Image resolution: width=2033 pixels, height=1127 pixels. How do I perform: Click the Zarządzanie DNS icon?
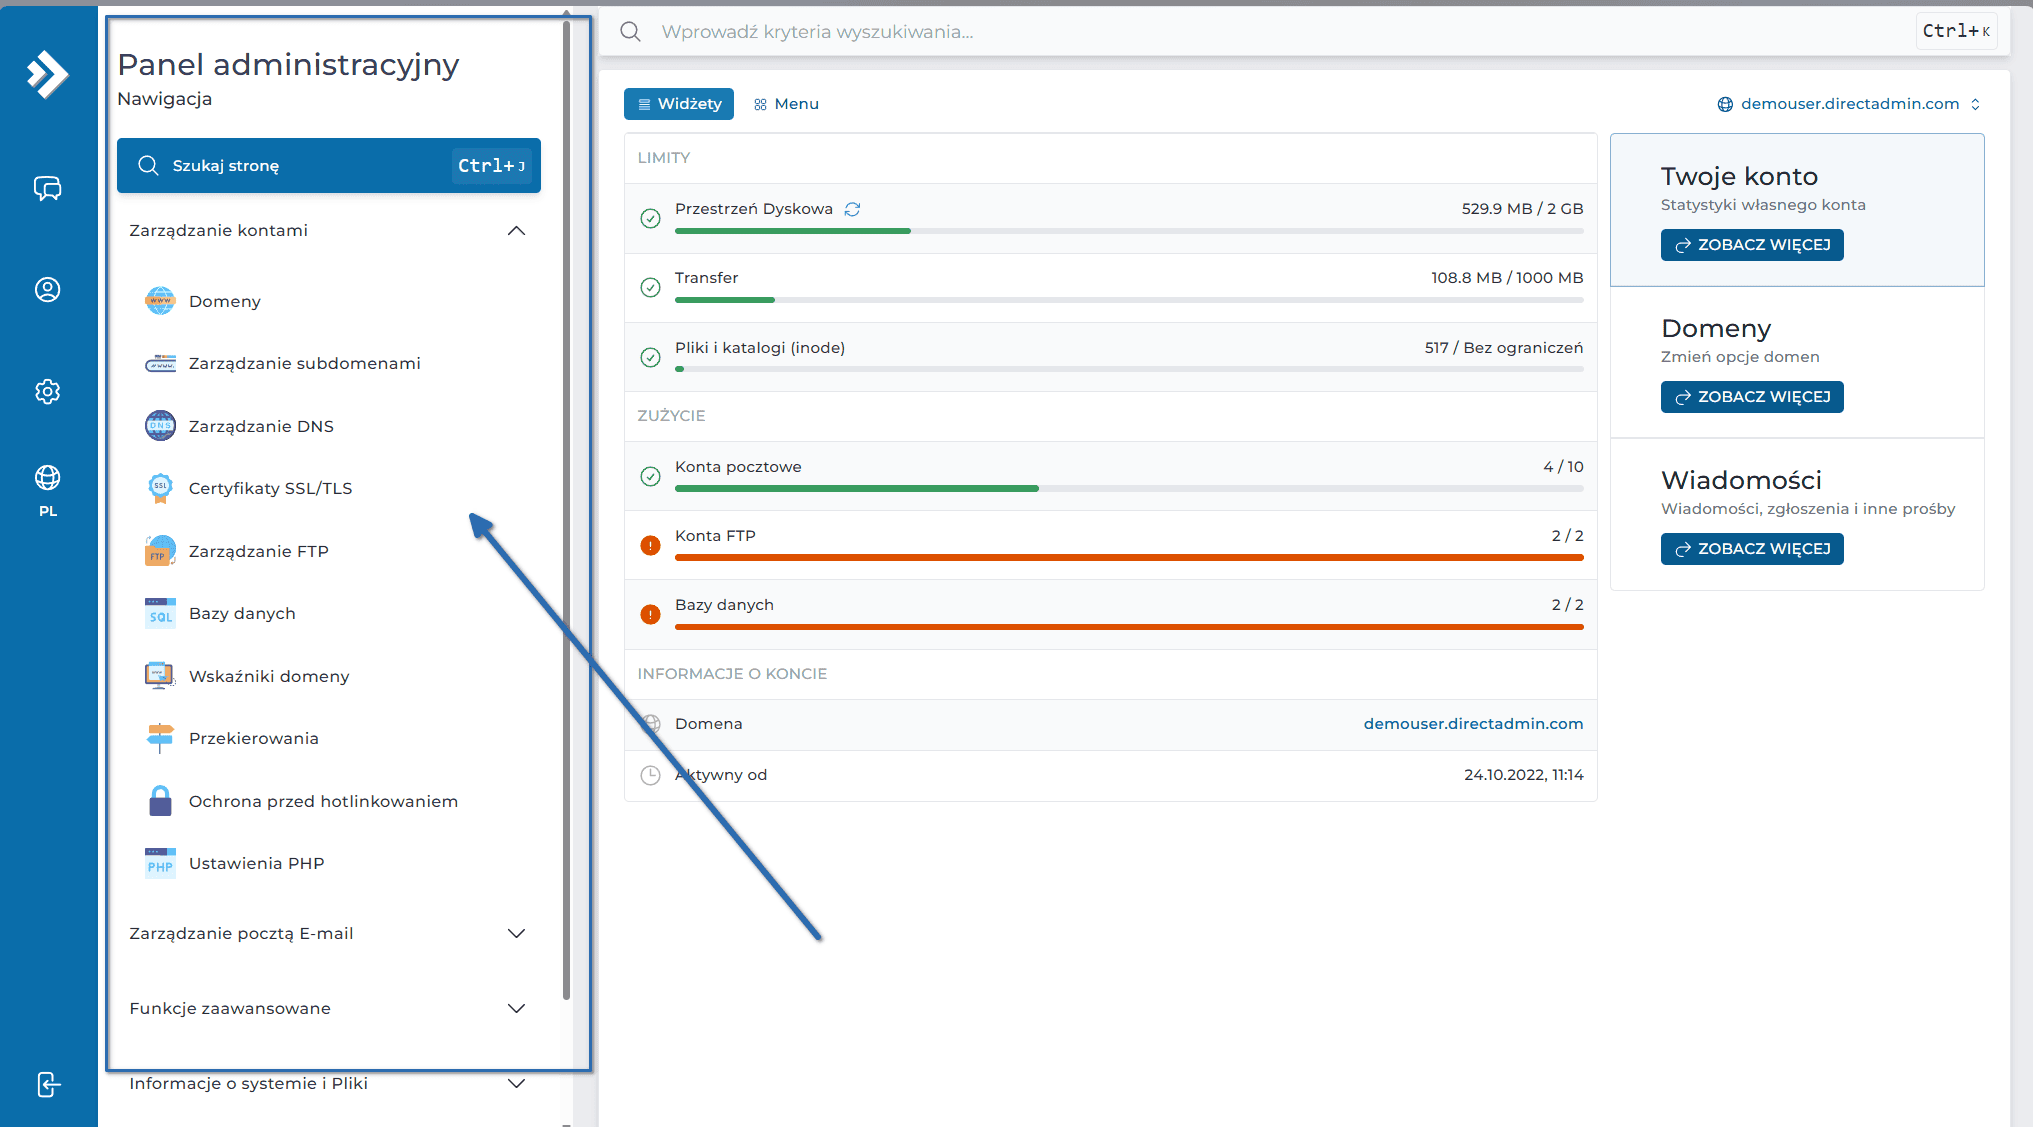pos(160,426)
